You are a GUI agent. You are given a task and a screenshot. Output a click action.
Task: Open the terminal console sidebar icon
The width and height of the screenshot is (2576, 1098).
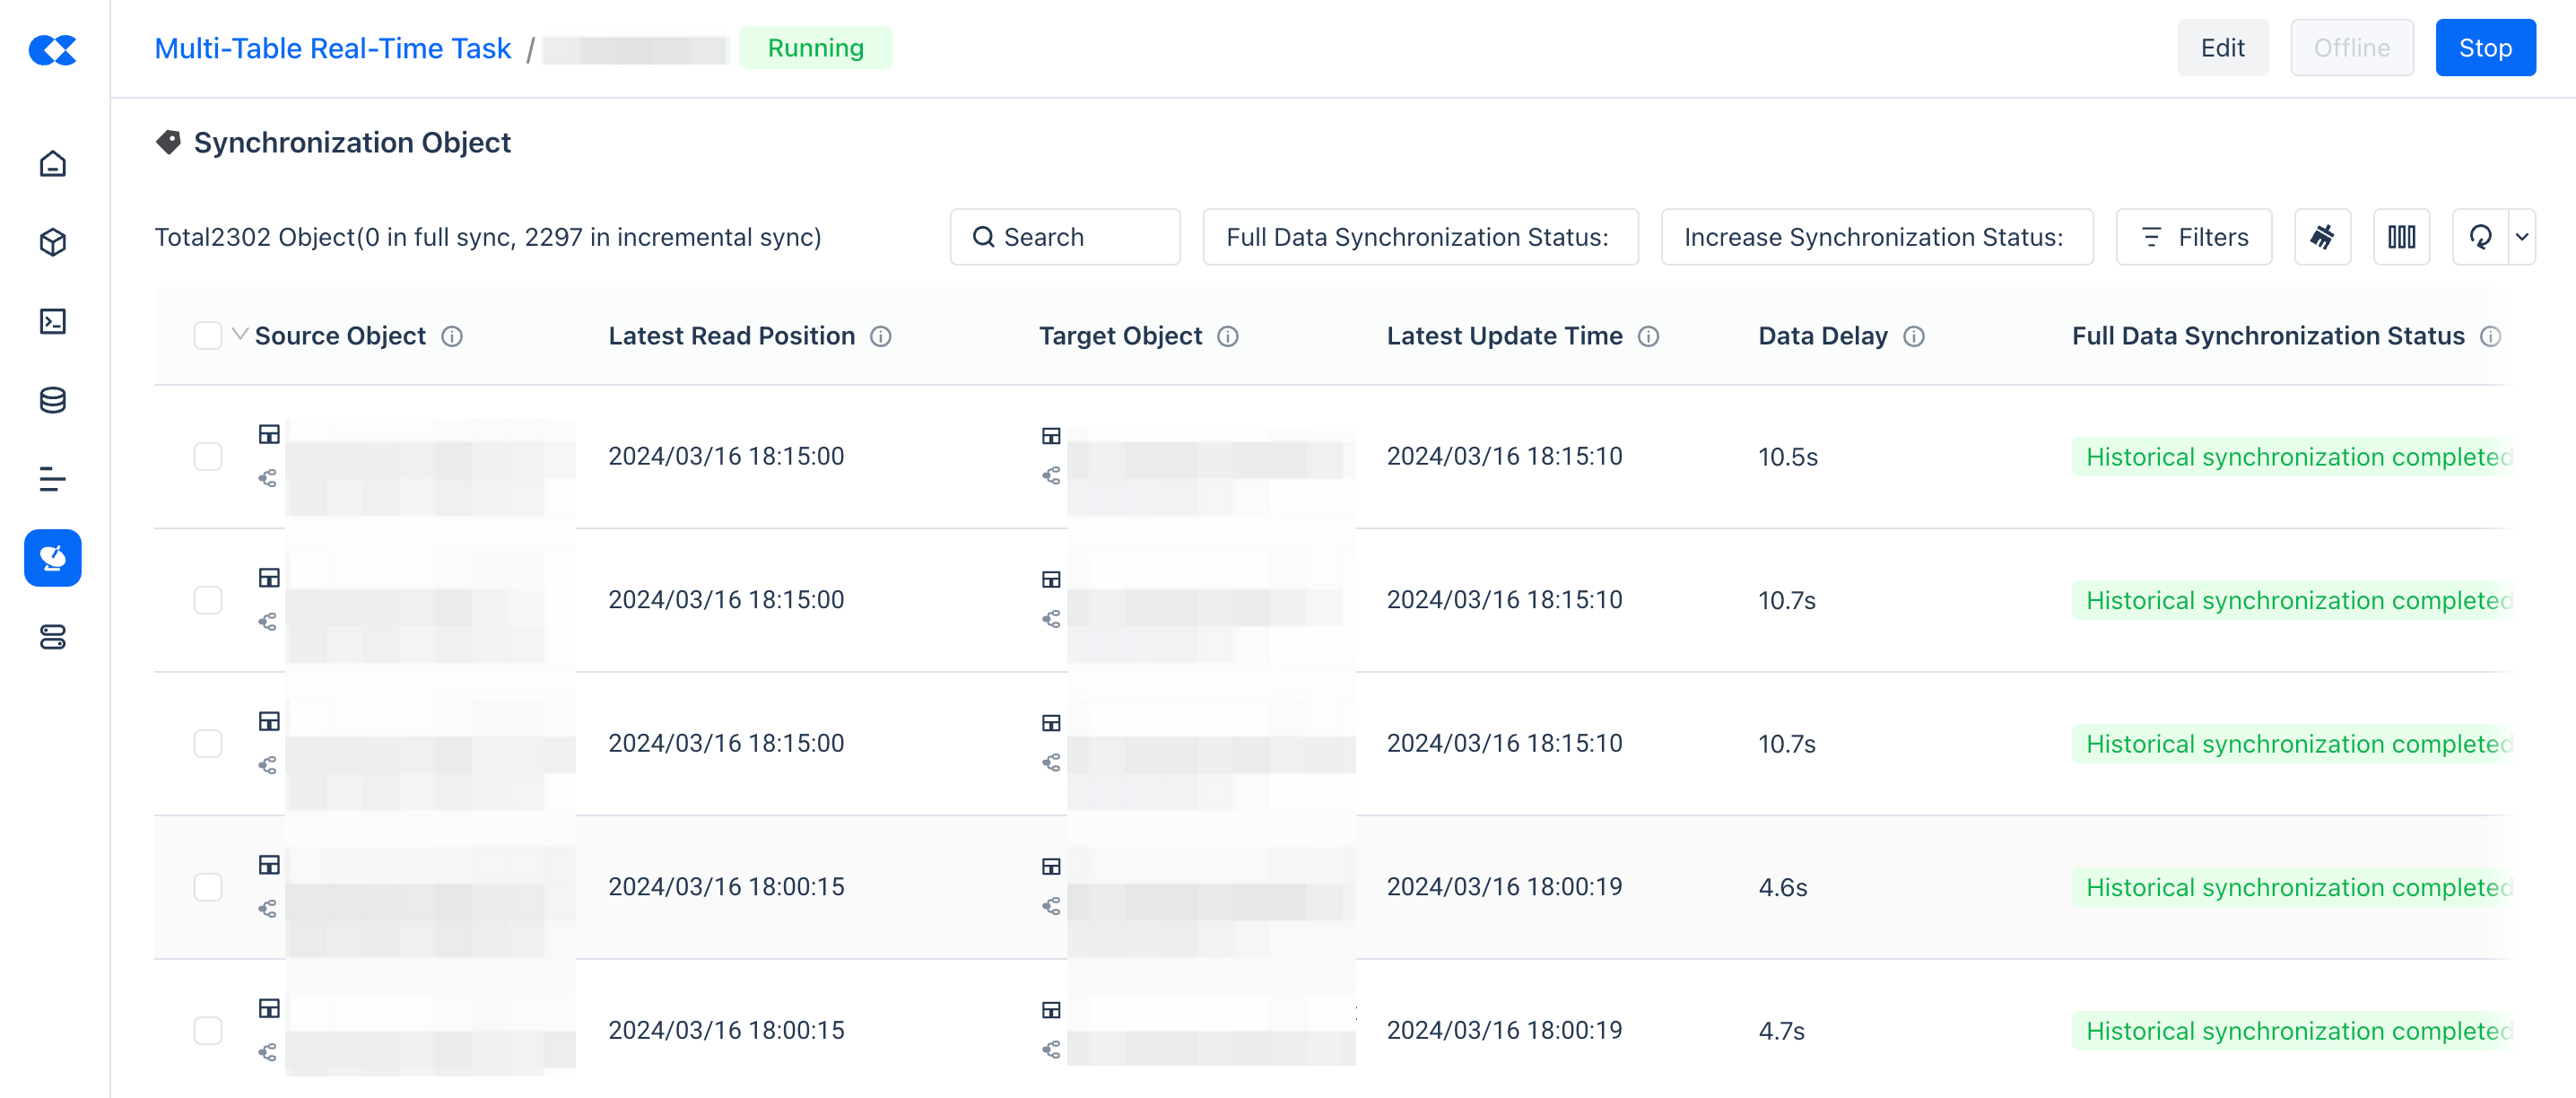pos(53,321)
